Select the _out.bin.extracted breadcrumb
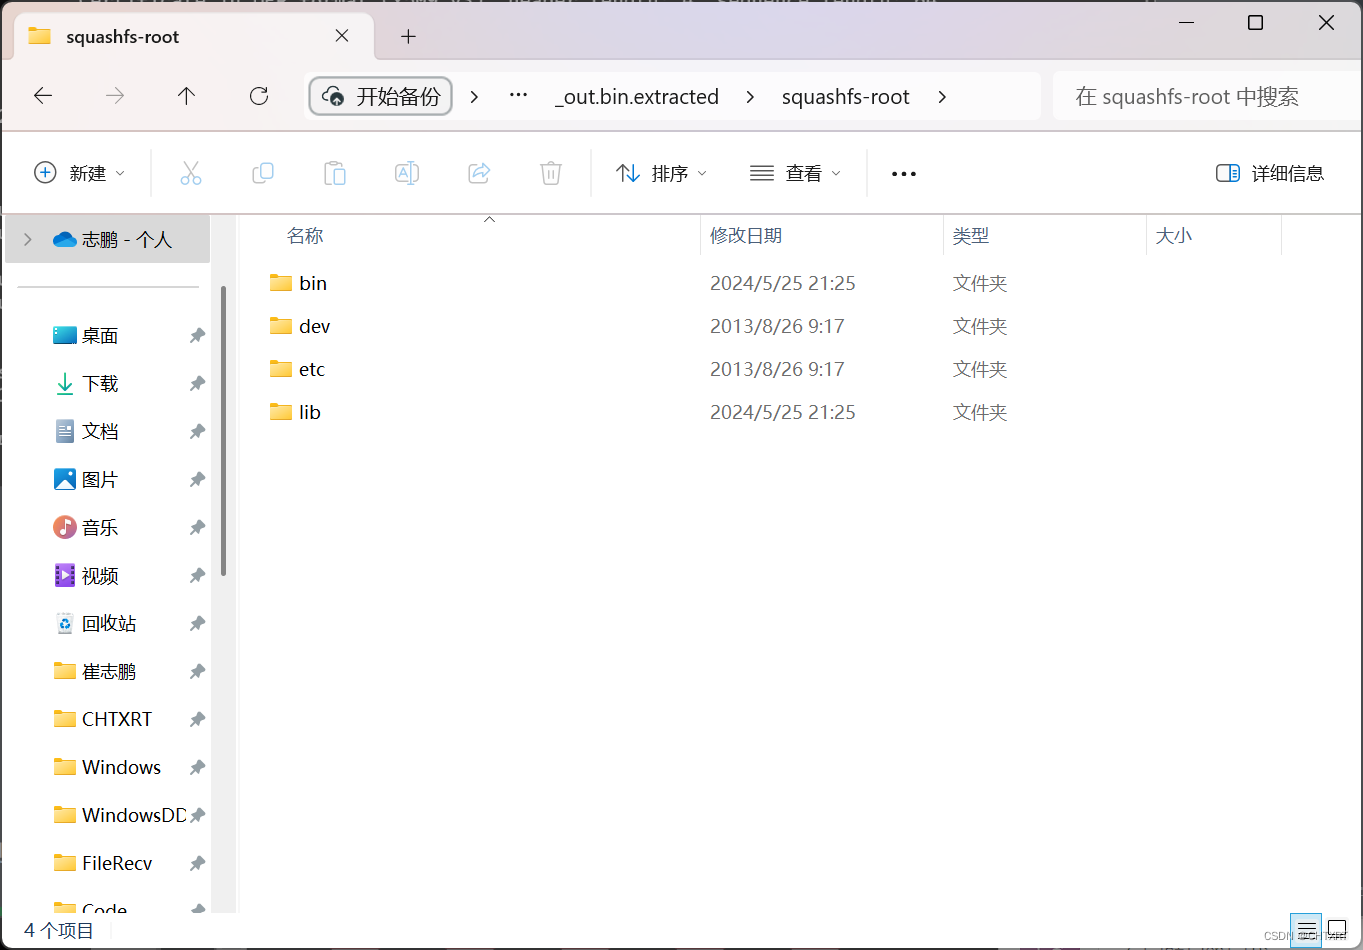1363x950 pixels. (x=637, y=97)
